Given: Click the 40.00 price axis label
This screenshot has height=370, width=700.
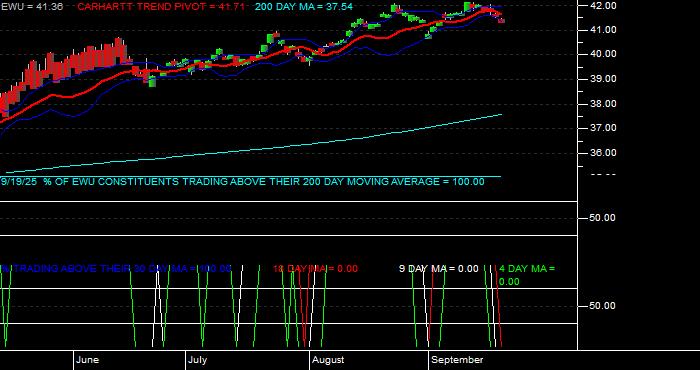Looking at the screenshot, I should [603, 54].
